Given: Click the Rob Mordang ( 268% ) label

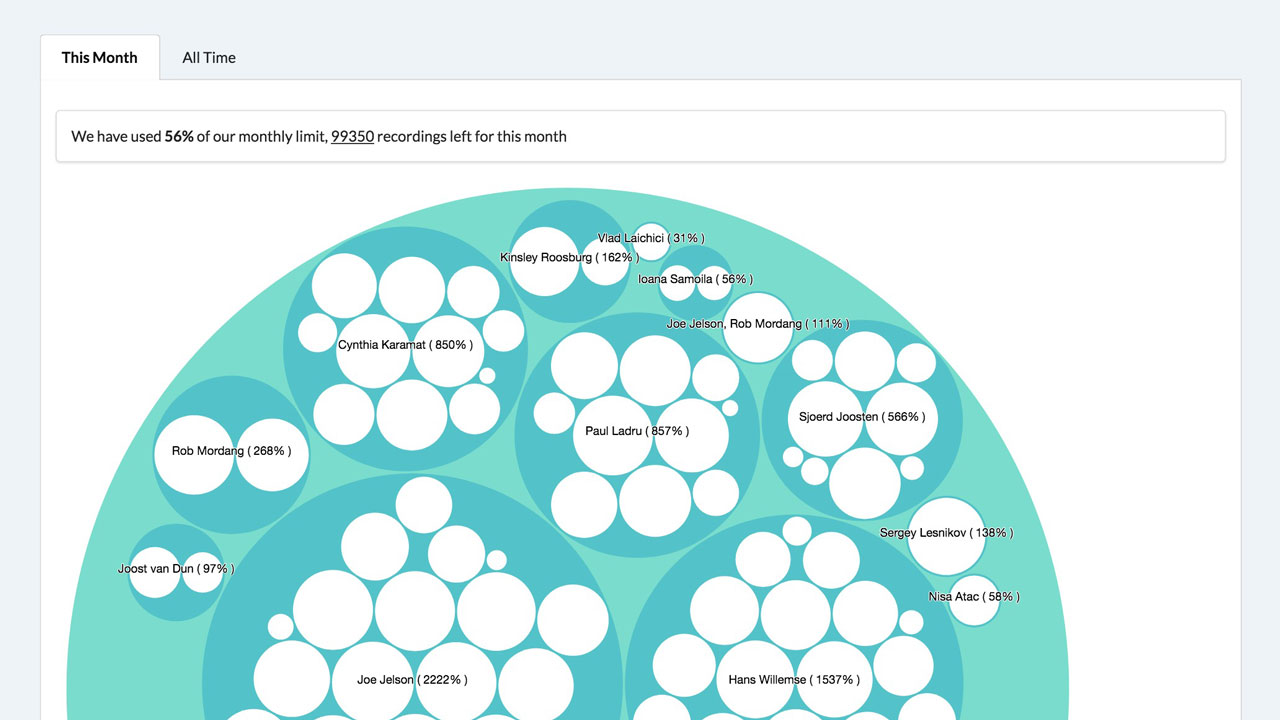Looking at the screenshot, I should pyautogui.click(x=231, y=451).
